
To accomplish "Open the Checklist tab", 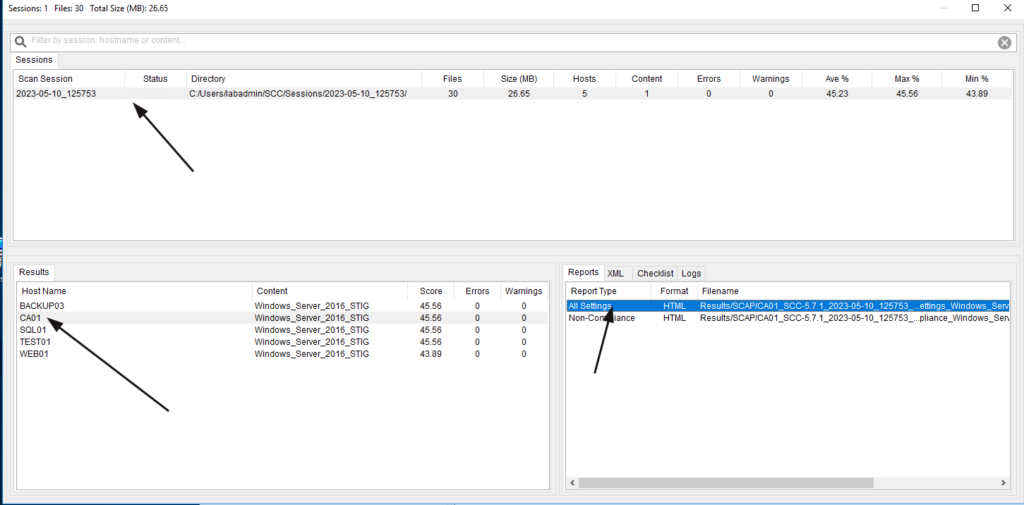I will (x=655, y=273).
